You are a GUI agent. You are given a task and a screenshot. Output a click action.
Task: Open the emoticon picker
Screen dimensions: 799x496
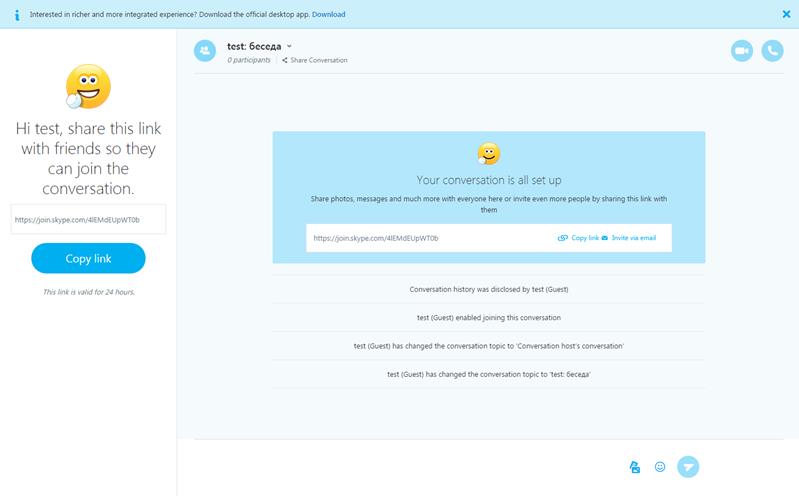[x=660, y=466]
